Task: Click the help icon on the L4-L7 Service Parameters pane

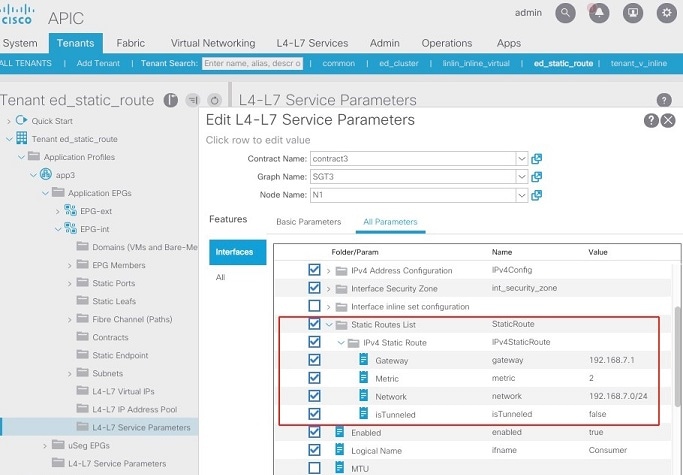Action: point(664,100)
